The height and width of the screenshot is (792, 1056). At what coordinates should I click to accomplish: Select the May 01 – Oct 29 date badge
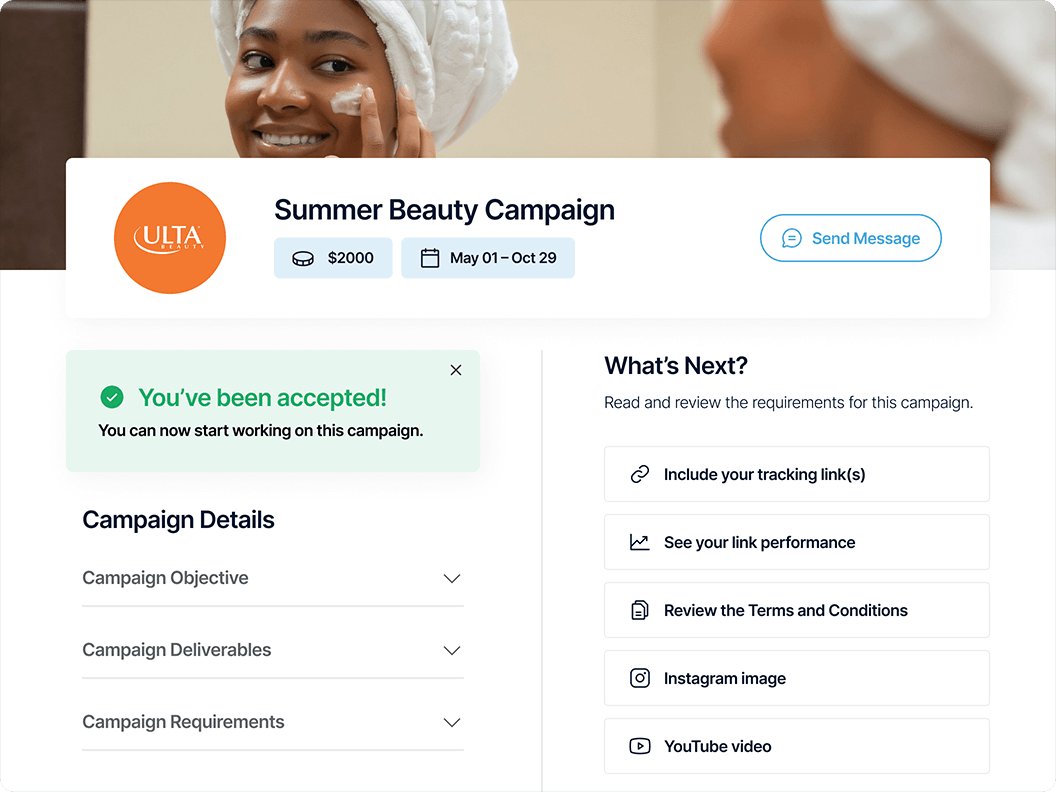[x=488, y=258]
